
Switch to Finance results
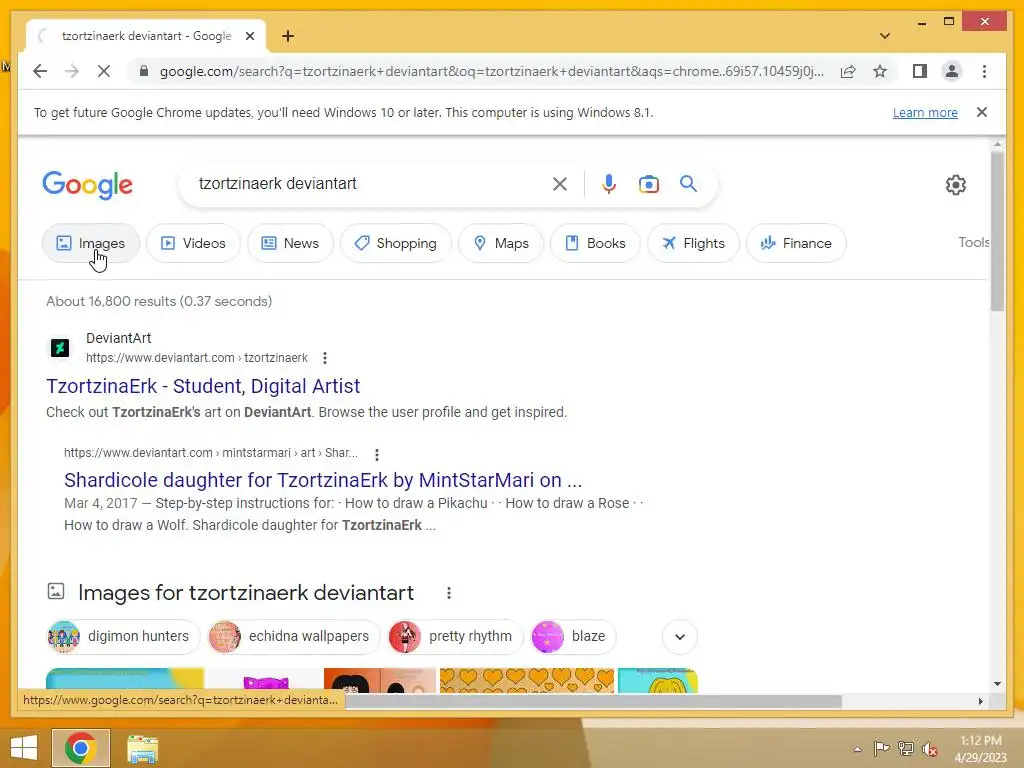click(x=796, y=243)
